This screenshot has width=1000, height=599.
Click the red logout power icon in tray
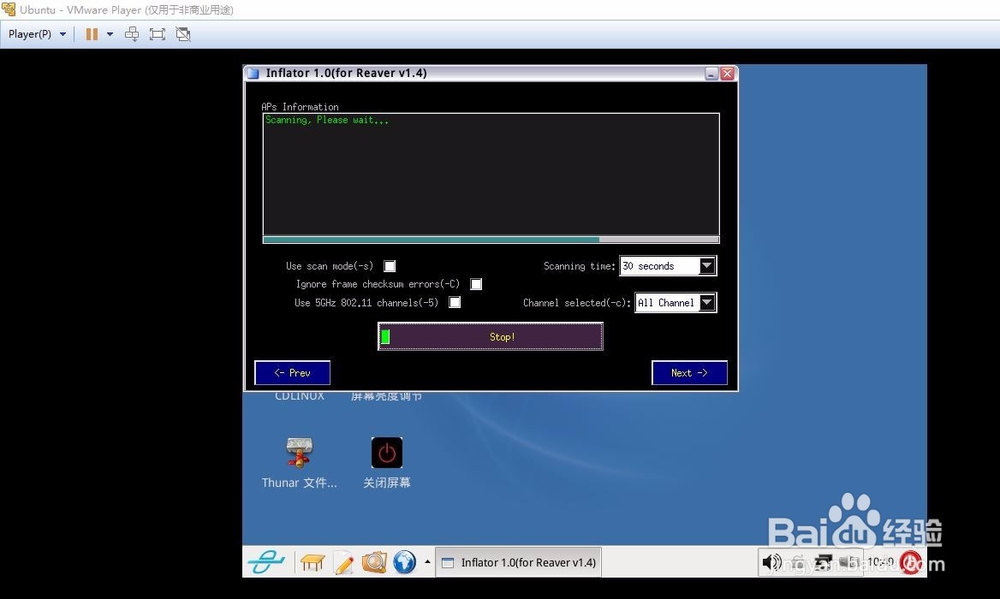(x=911, y=562)
